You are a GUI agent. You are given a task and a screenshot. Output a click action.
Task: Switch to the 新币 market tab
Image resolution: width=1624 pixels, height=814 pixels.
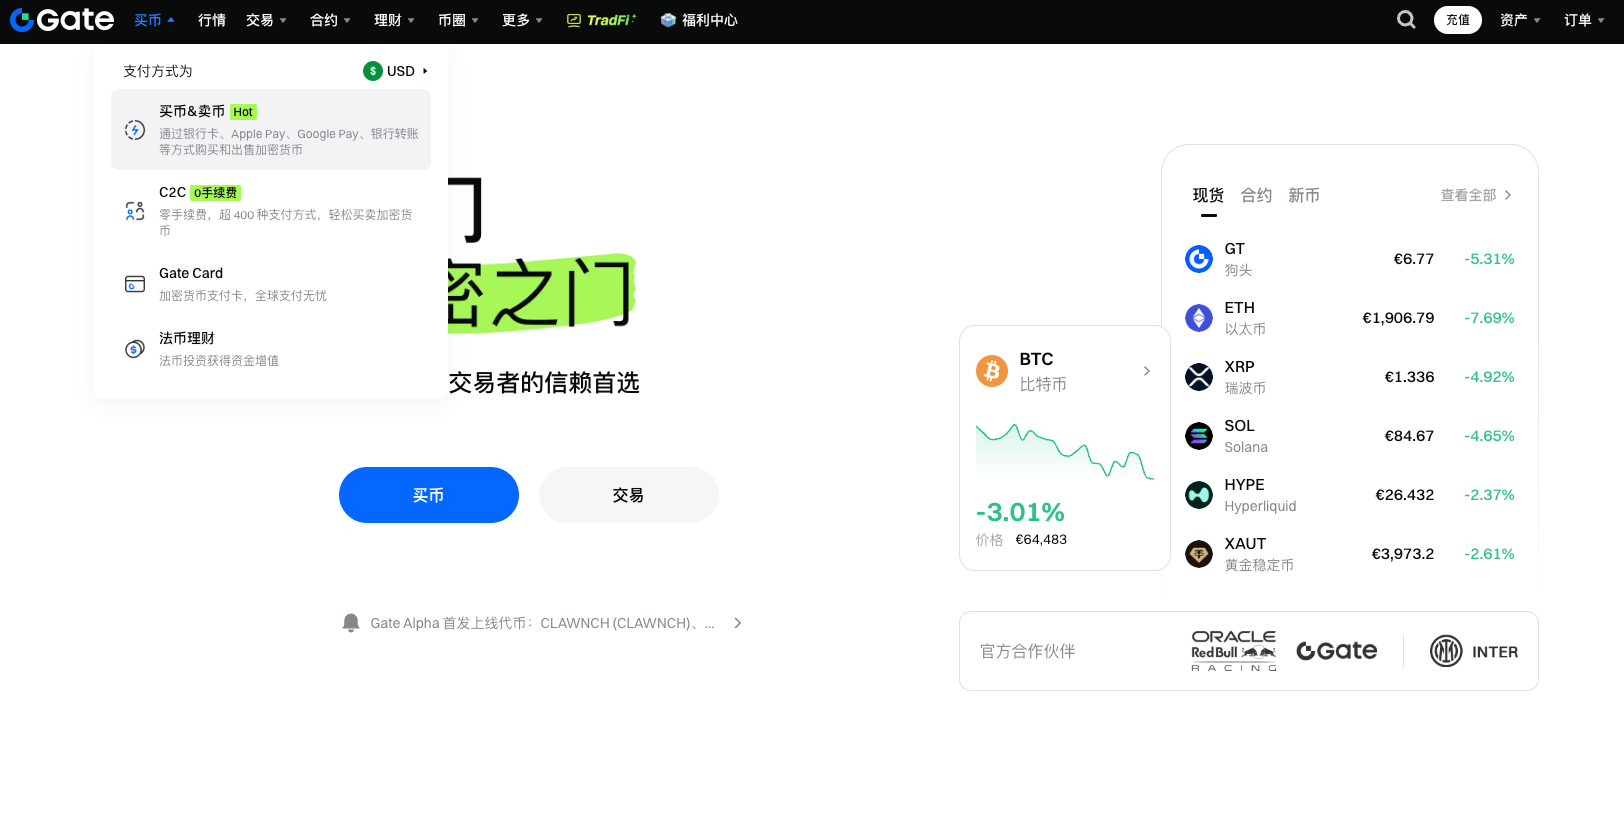pos(1303,195)
